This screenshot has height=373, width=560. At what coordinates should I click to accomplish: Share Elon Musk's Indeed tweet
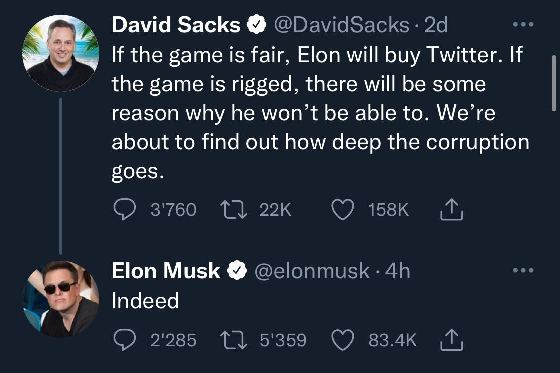(x=451, y=339)
